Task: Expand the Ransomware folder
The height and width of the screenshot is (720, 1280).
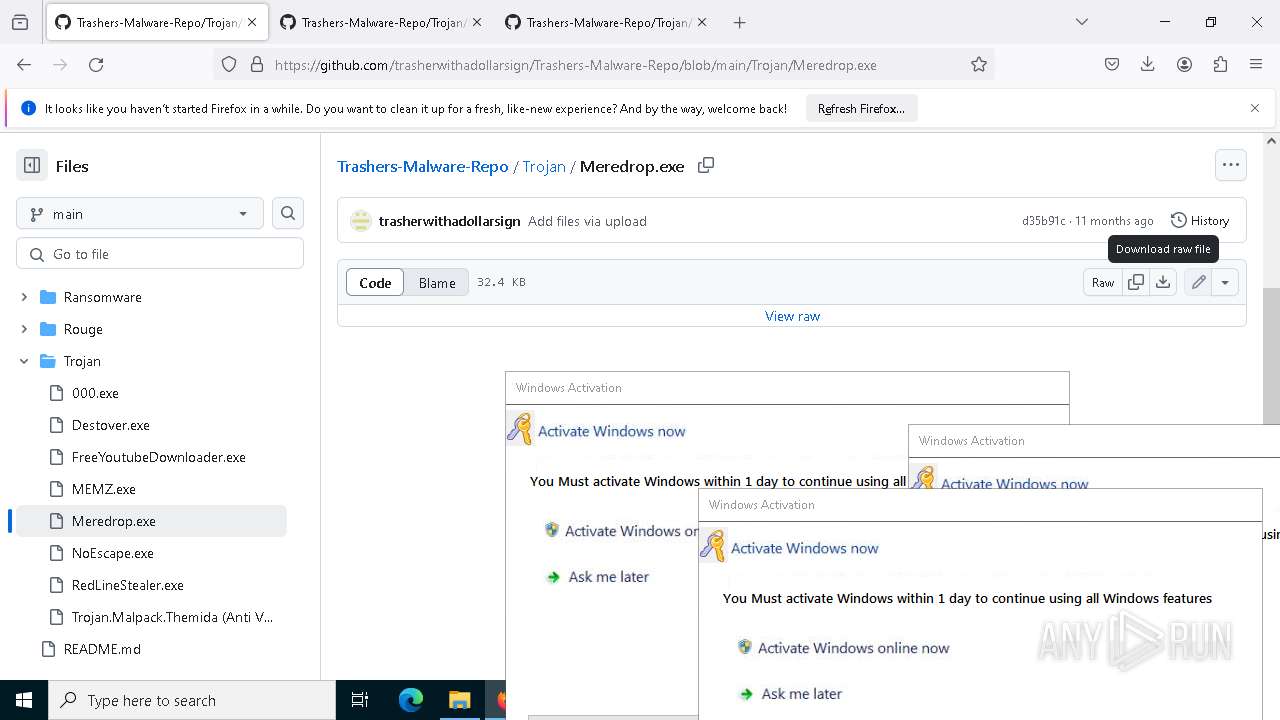Action: point(24,297)
